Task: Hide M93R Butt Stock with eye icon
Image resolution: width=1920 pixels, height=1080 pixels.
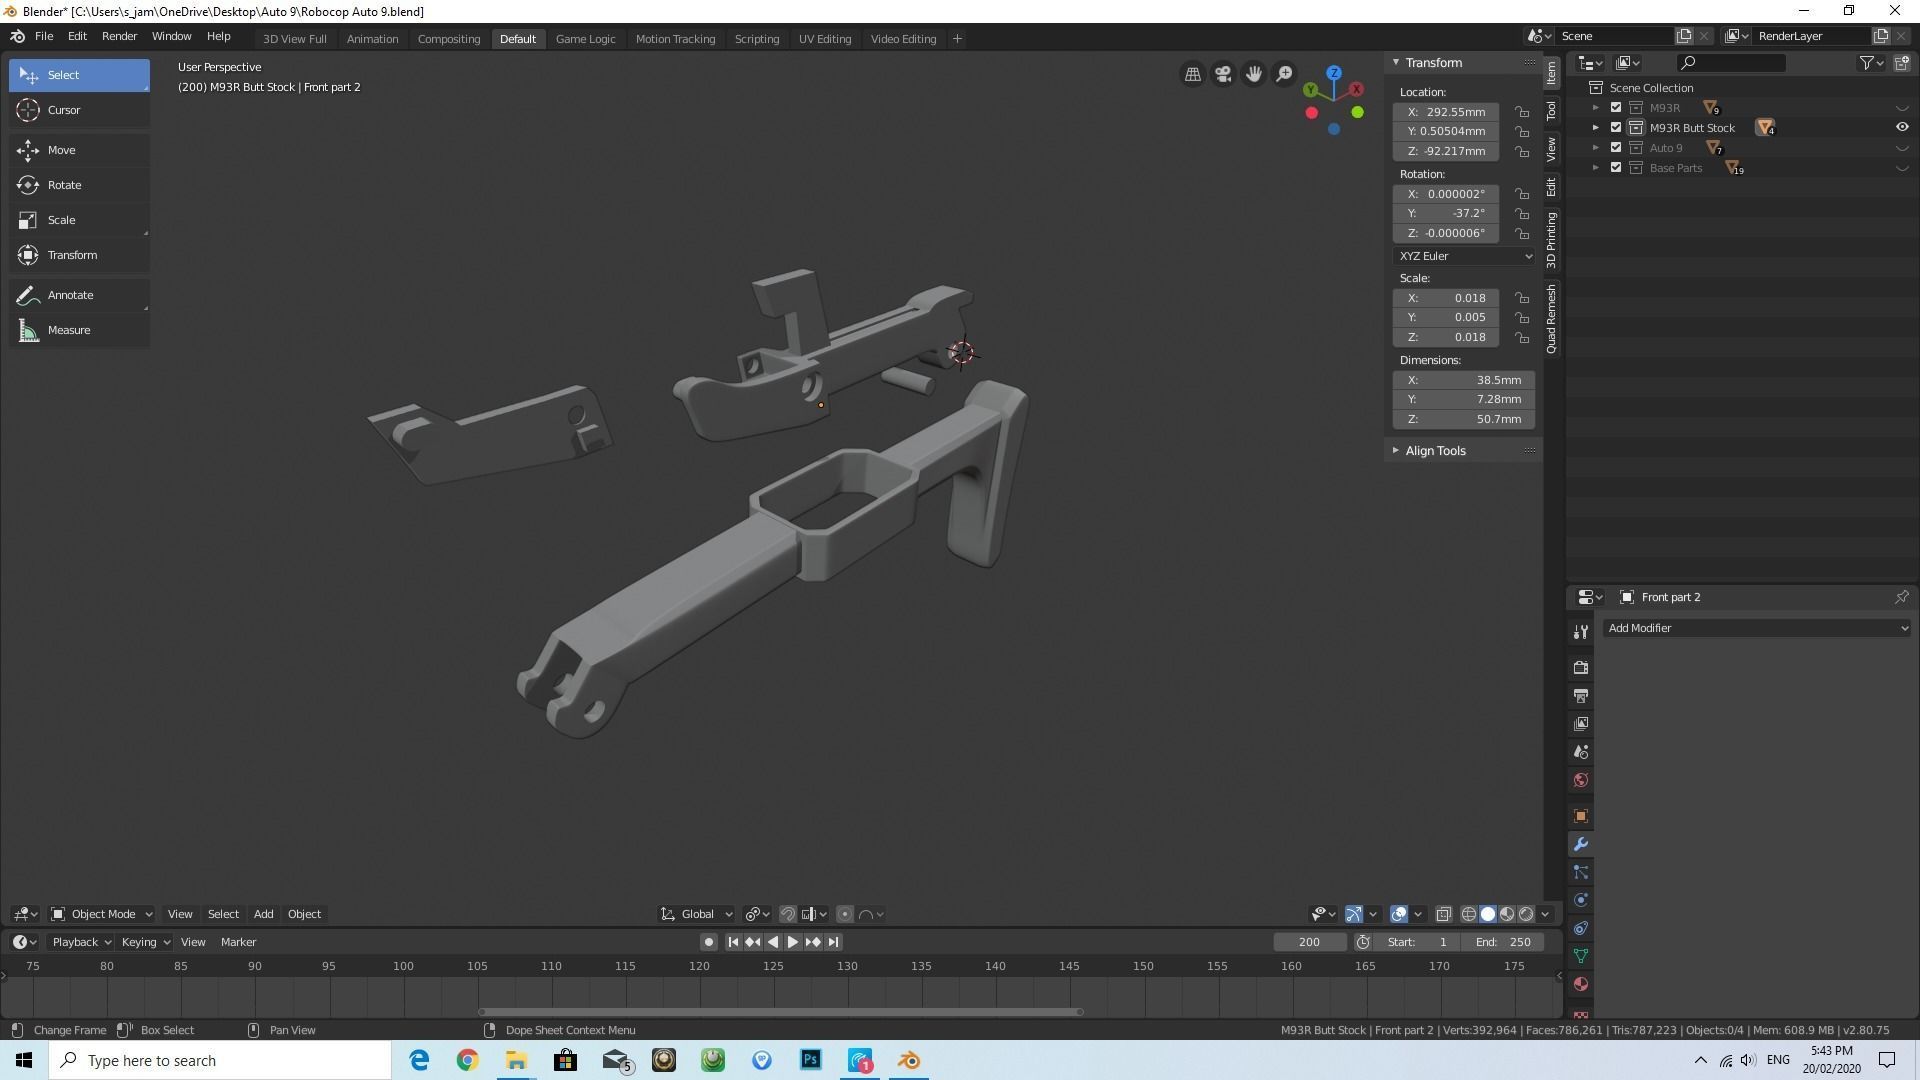Action: (1902, 128)
